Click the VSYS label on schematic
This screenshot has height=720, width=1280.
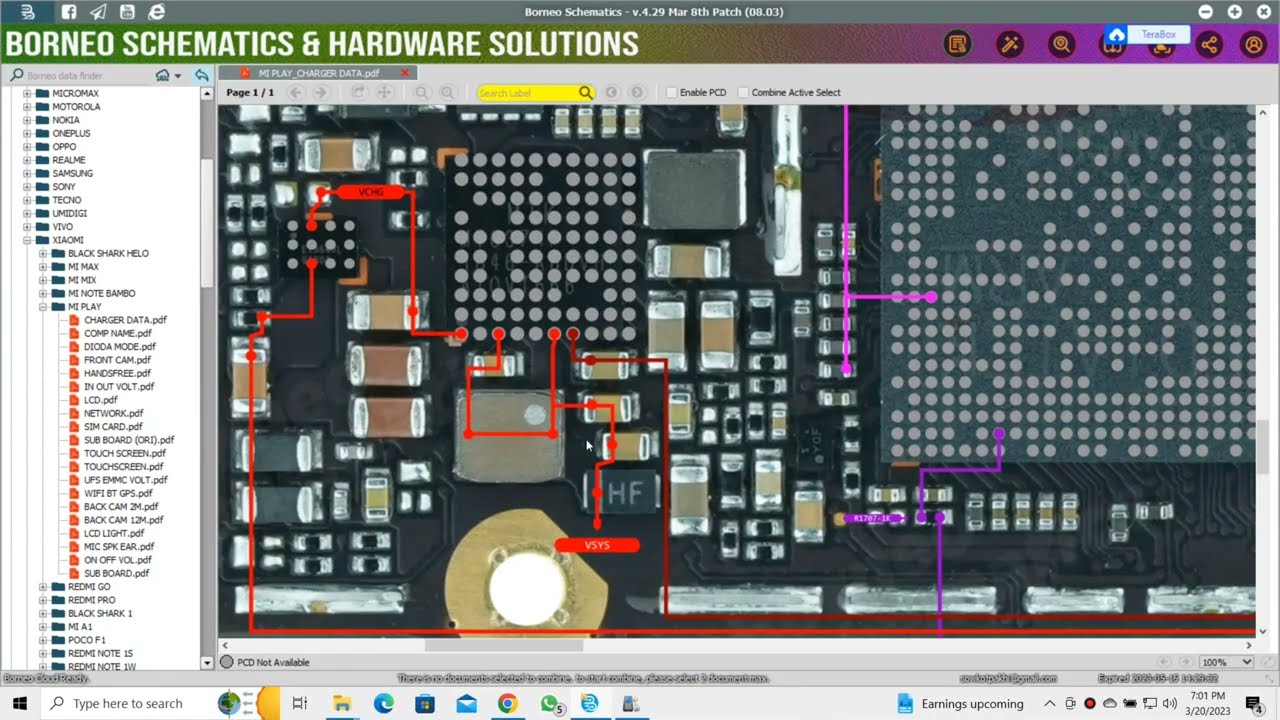597,545
